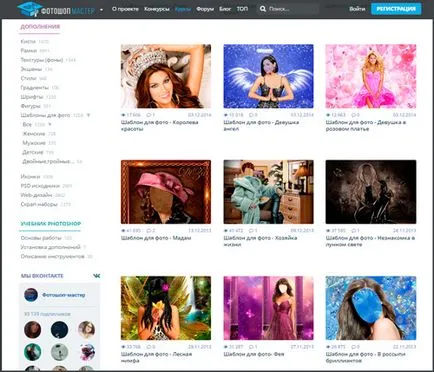This screenshot has height=372, width=434.
Task: Click the title Шаблон для фото - Королева красоты
Action: pos(160,126)
